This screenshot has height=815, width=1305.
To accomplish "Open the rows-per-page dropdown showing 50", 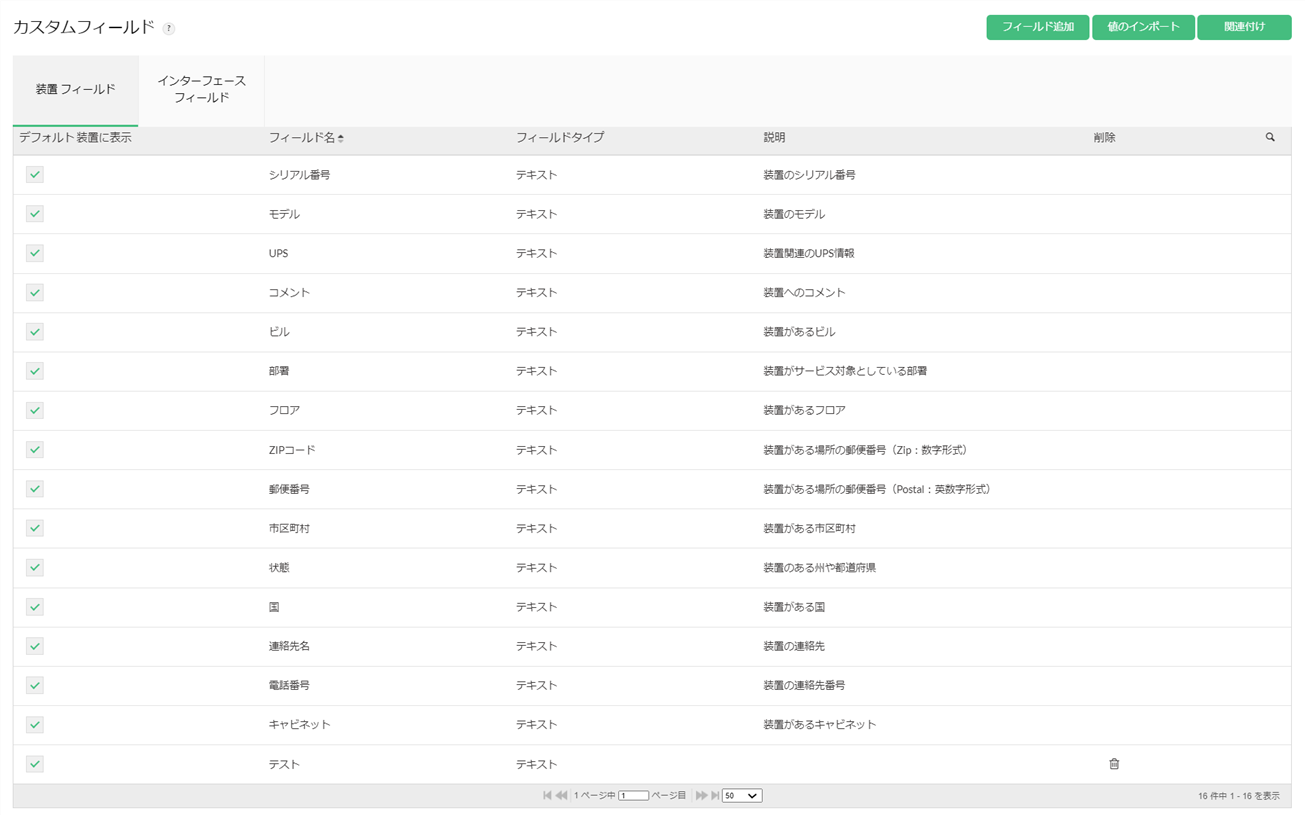I will point(741,796).
